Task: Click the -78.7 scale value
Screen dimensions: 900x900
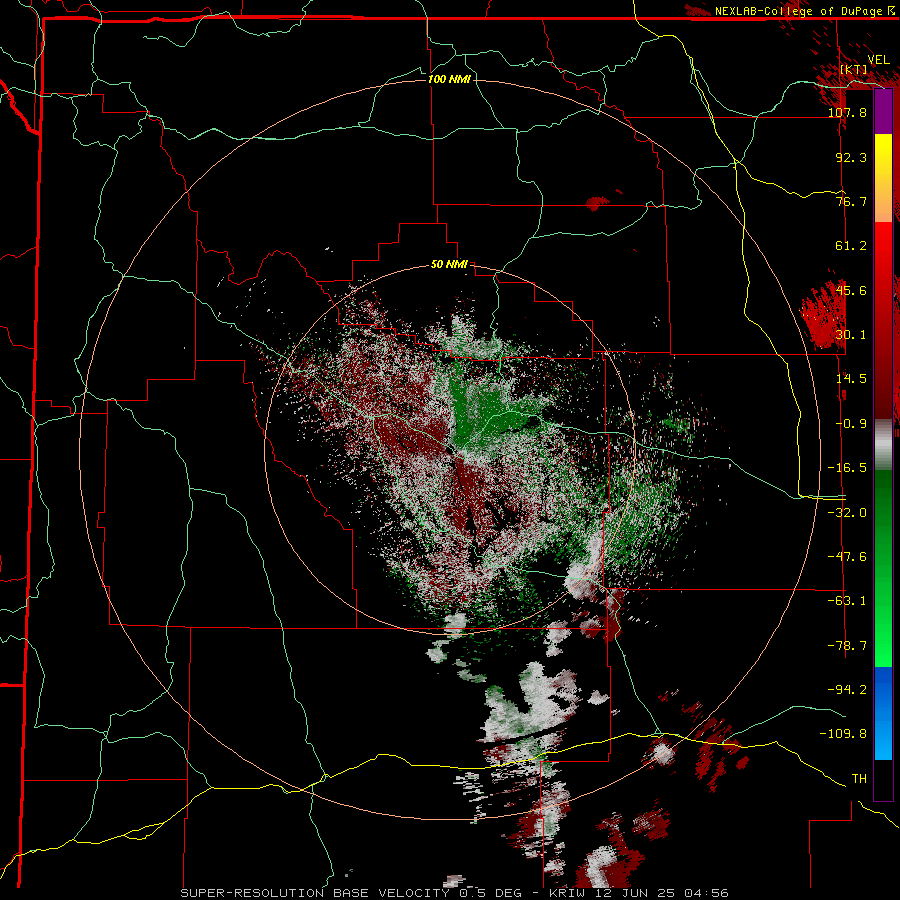Action: [847, 646]
